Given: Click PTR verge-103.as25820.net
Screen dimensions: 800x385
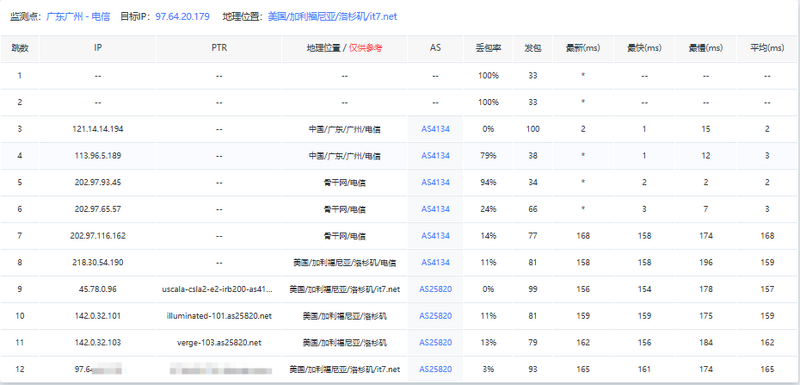Looking at the screenshot, I should coord(219,343).
